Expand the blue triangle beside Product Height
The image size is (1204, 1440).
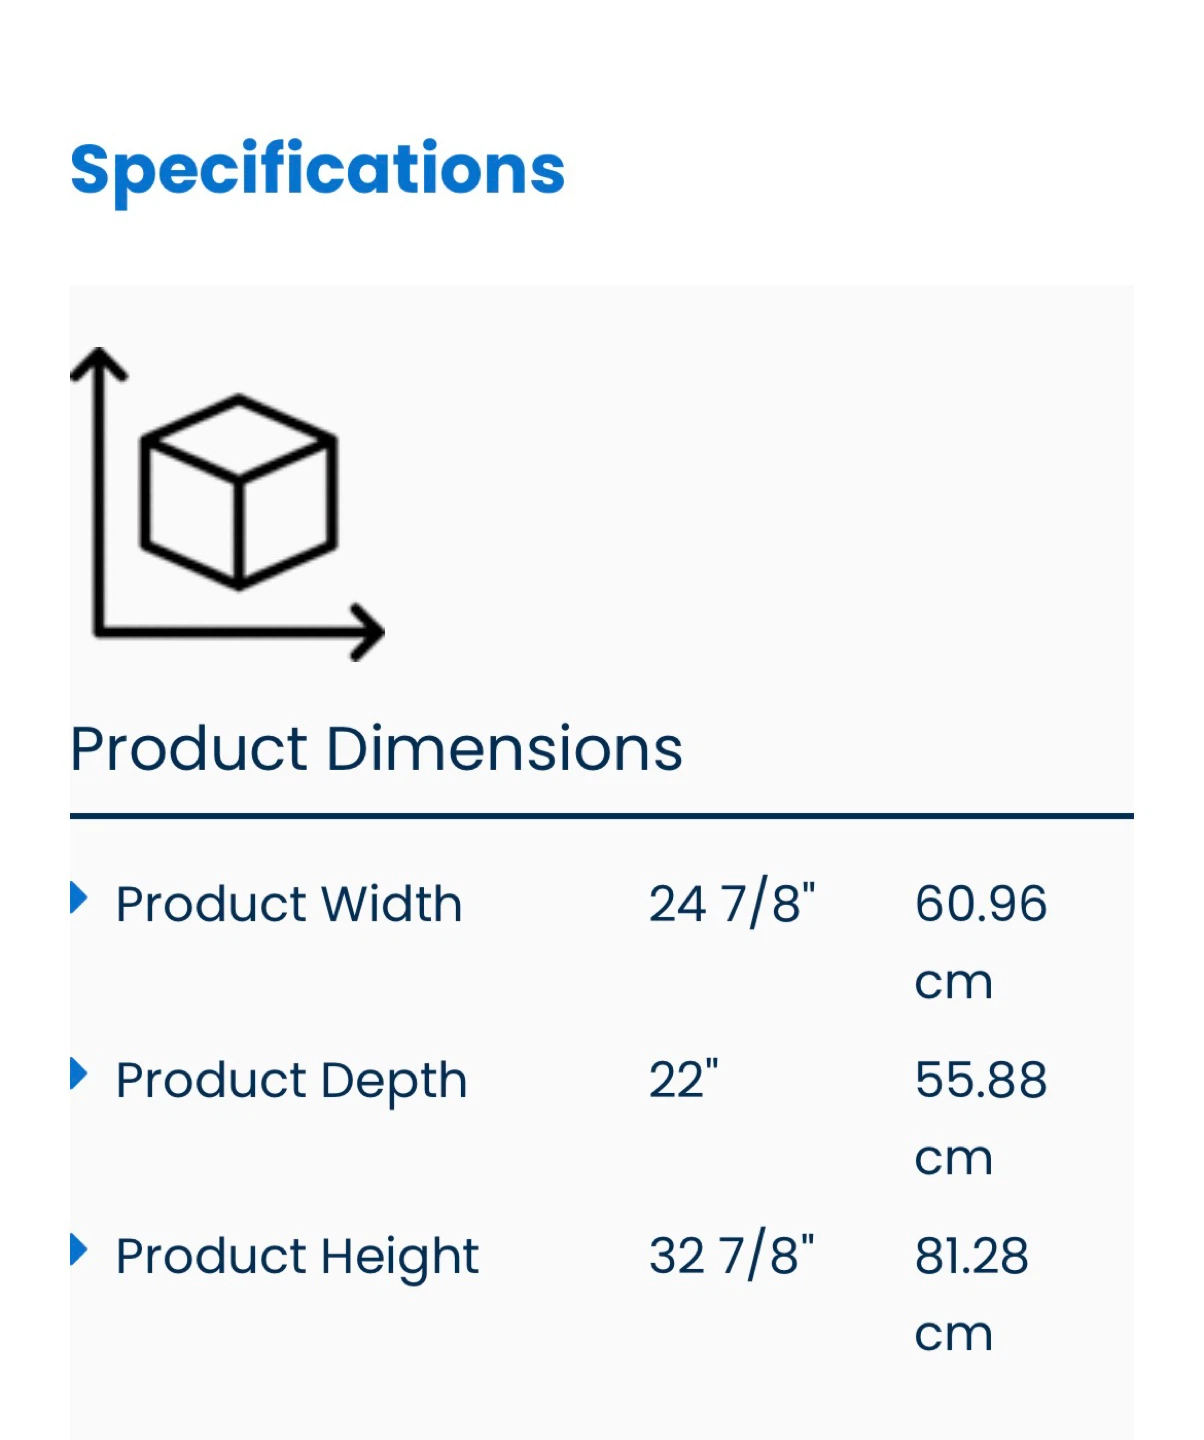79,1249
